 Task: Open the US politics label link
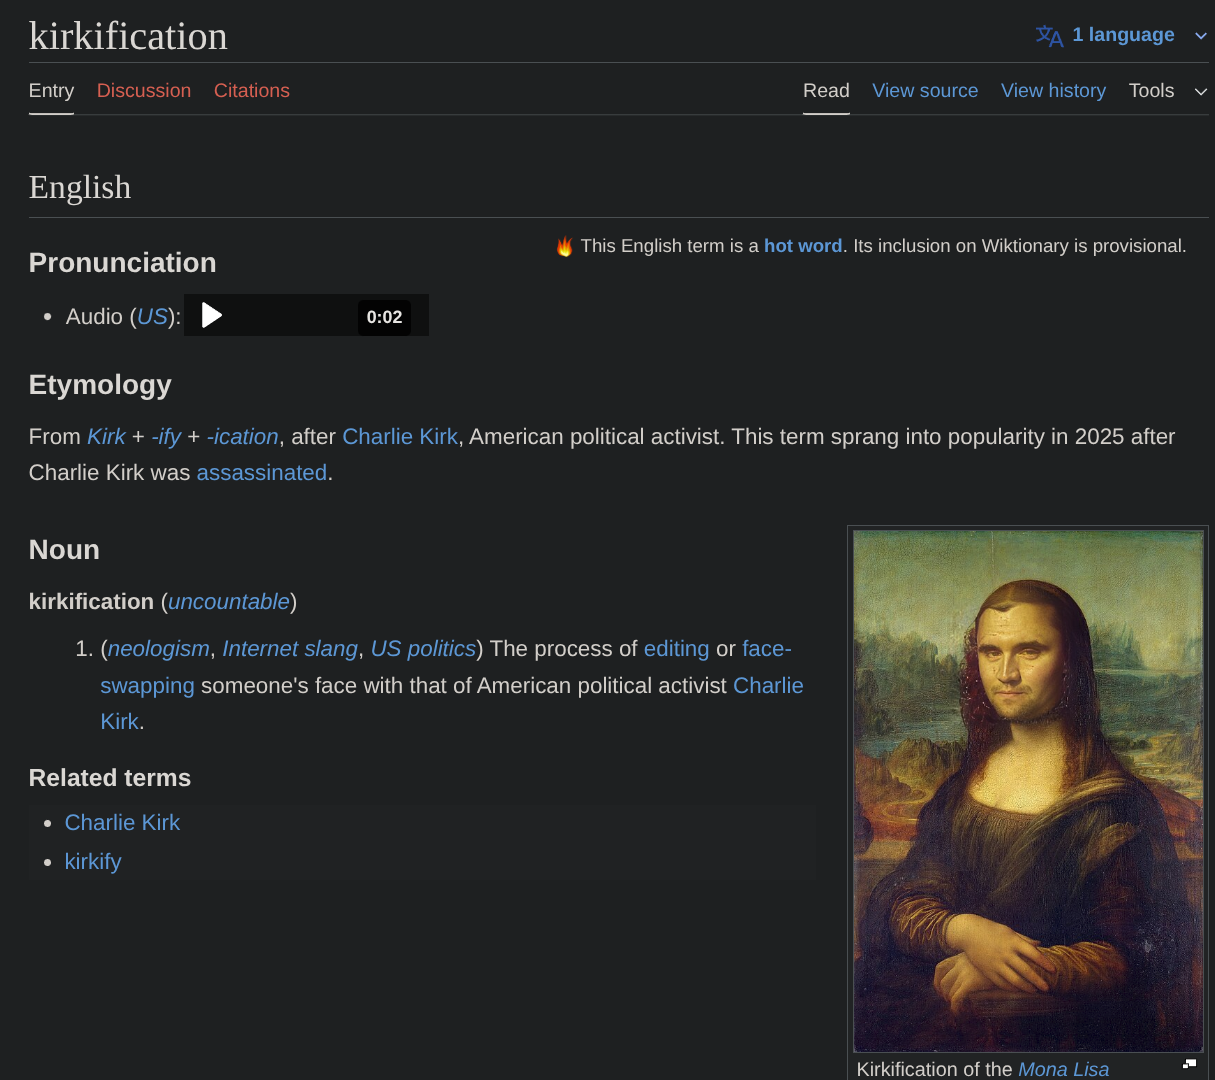click(x=423, y=649)
